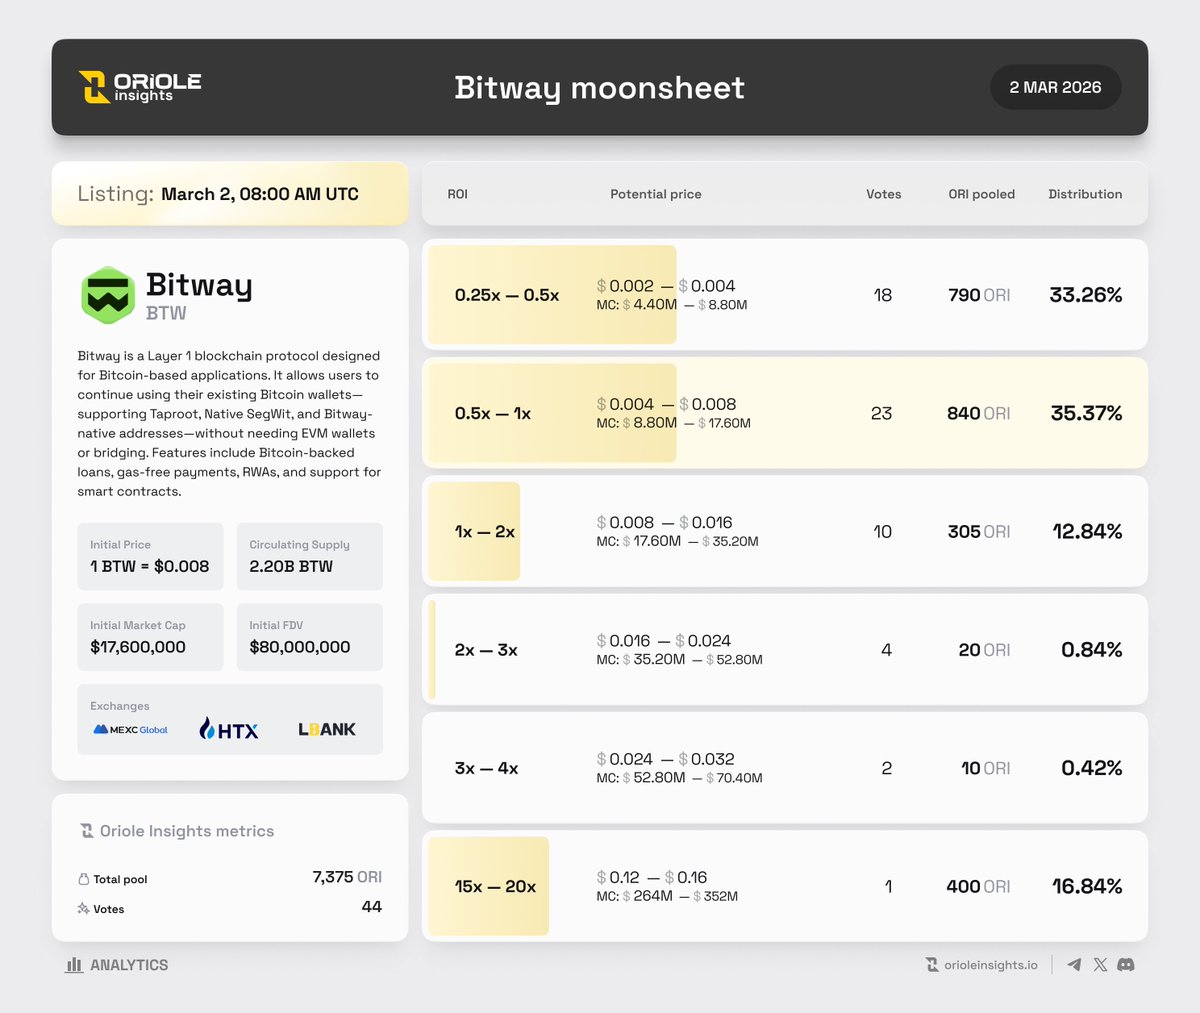This screenshot has width=1200, height=1013.
Task: Click the Initial FDV $80,000,000 card
Action: [310, 637]
